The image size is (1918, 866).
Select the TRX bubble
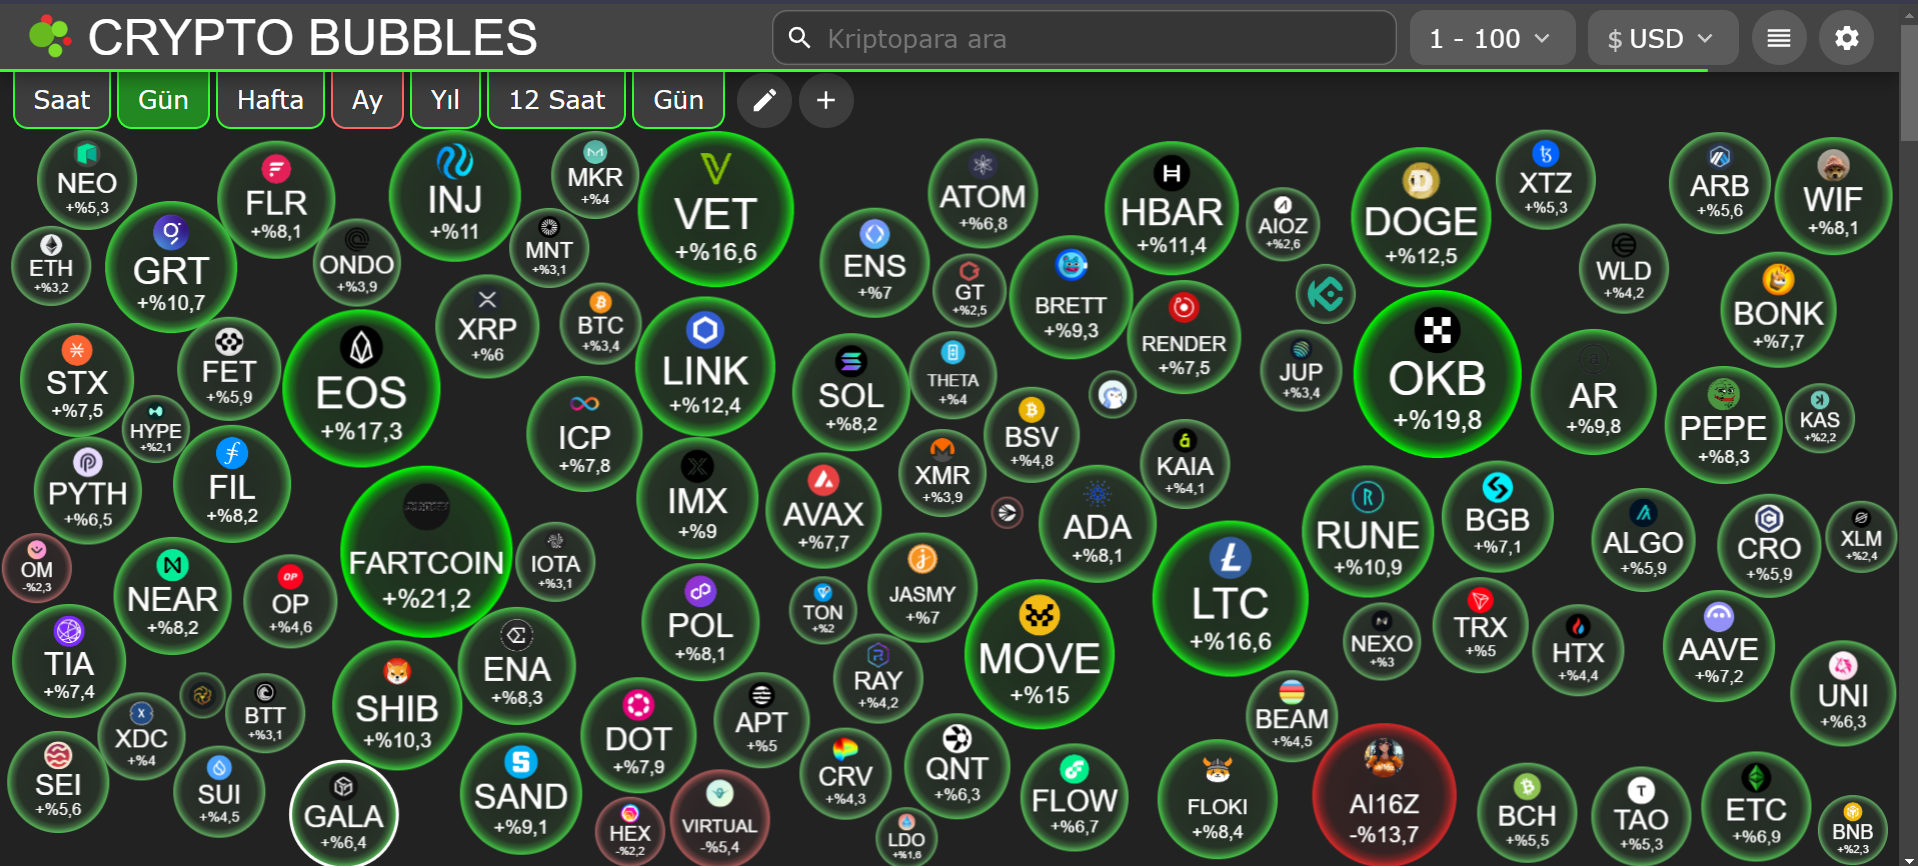[1480, 625]
